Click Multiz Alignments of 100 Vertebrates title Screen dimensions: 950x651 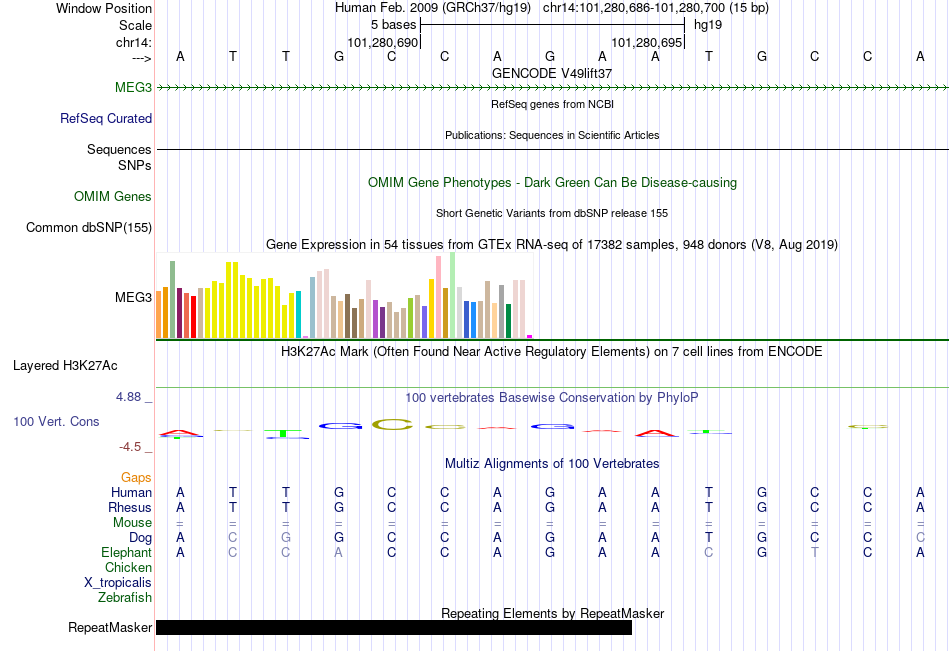click(x=552, y=464)
